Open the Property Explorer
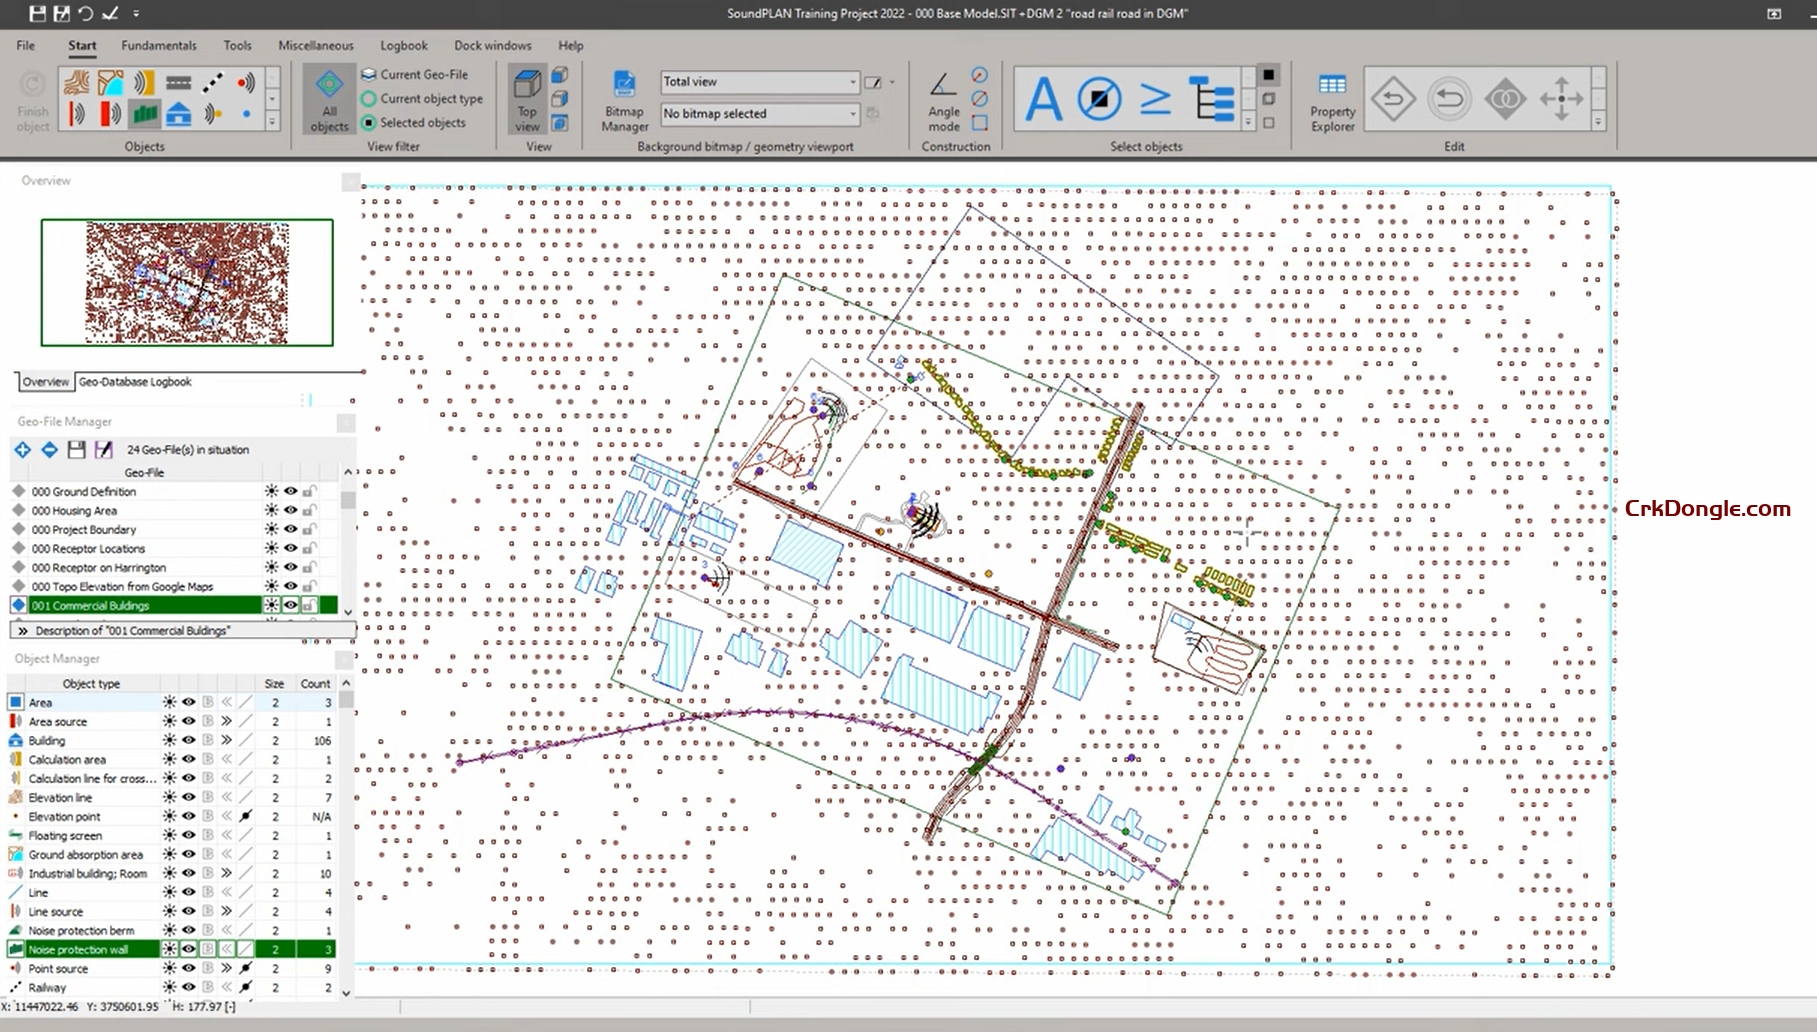1817x1032 pixels. coord(1332,101)
